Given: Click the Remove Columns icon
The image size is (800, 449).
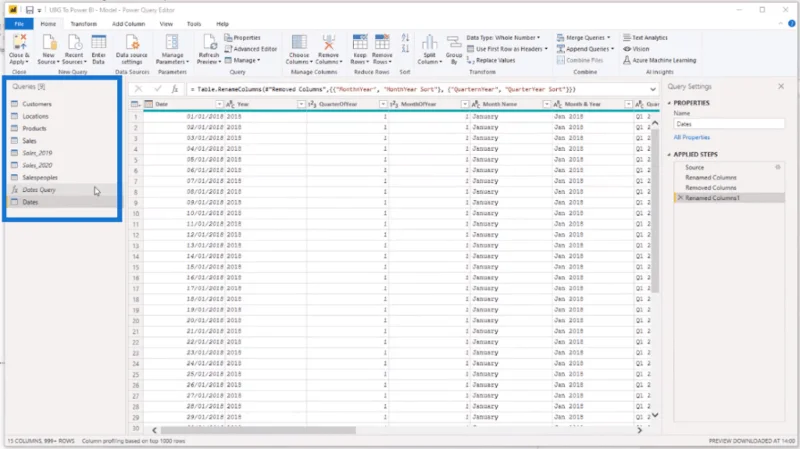Looking at the screenshot, I should point(329,42).
